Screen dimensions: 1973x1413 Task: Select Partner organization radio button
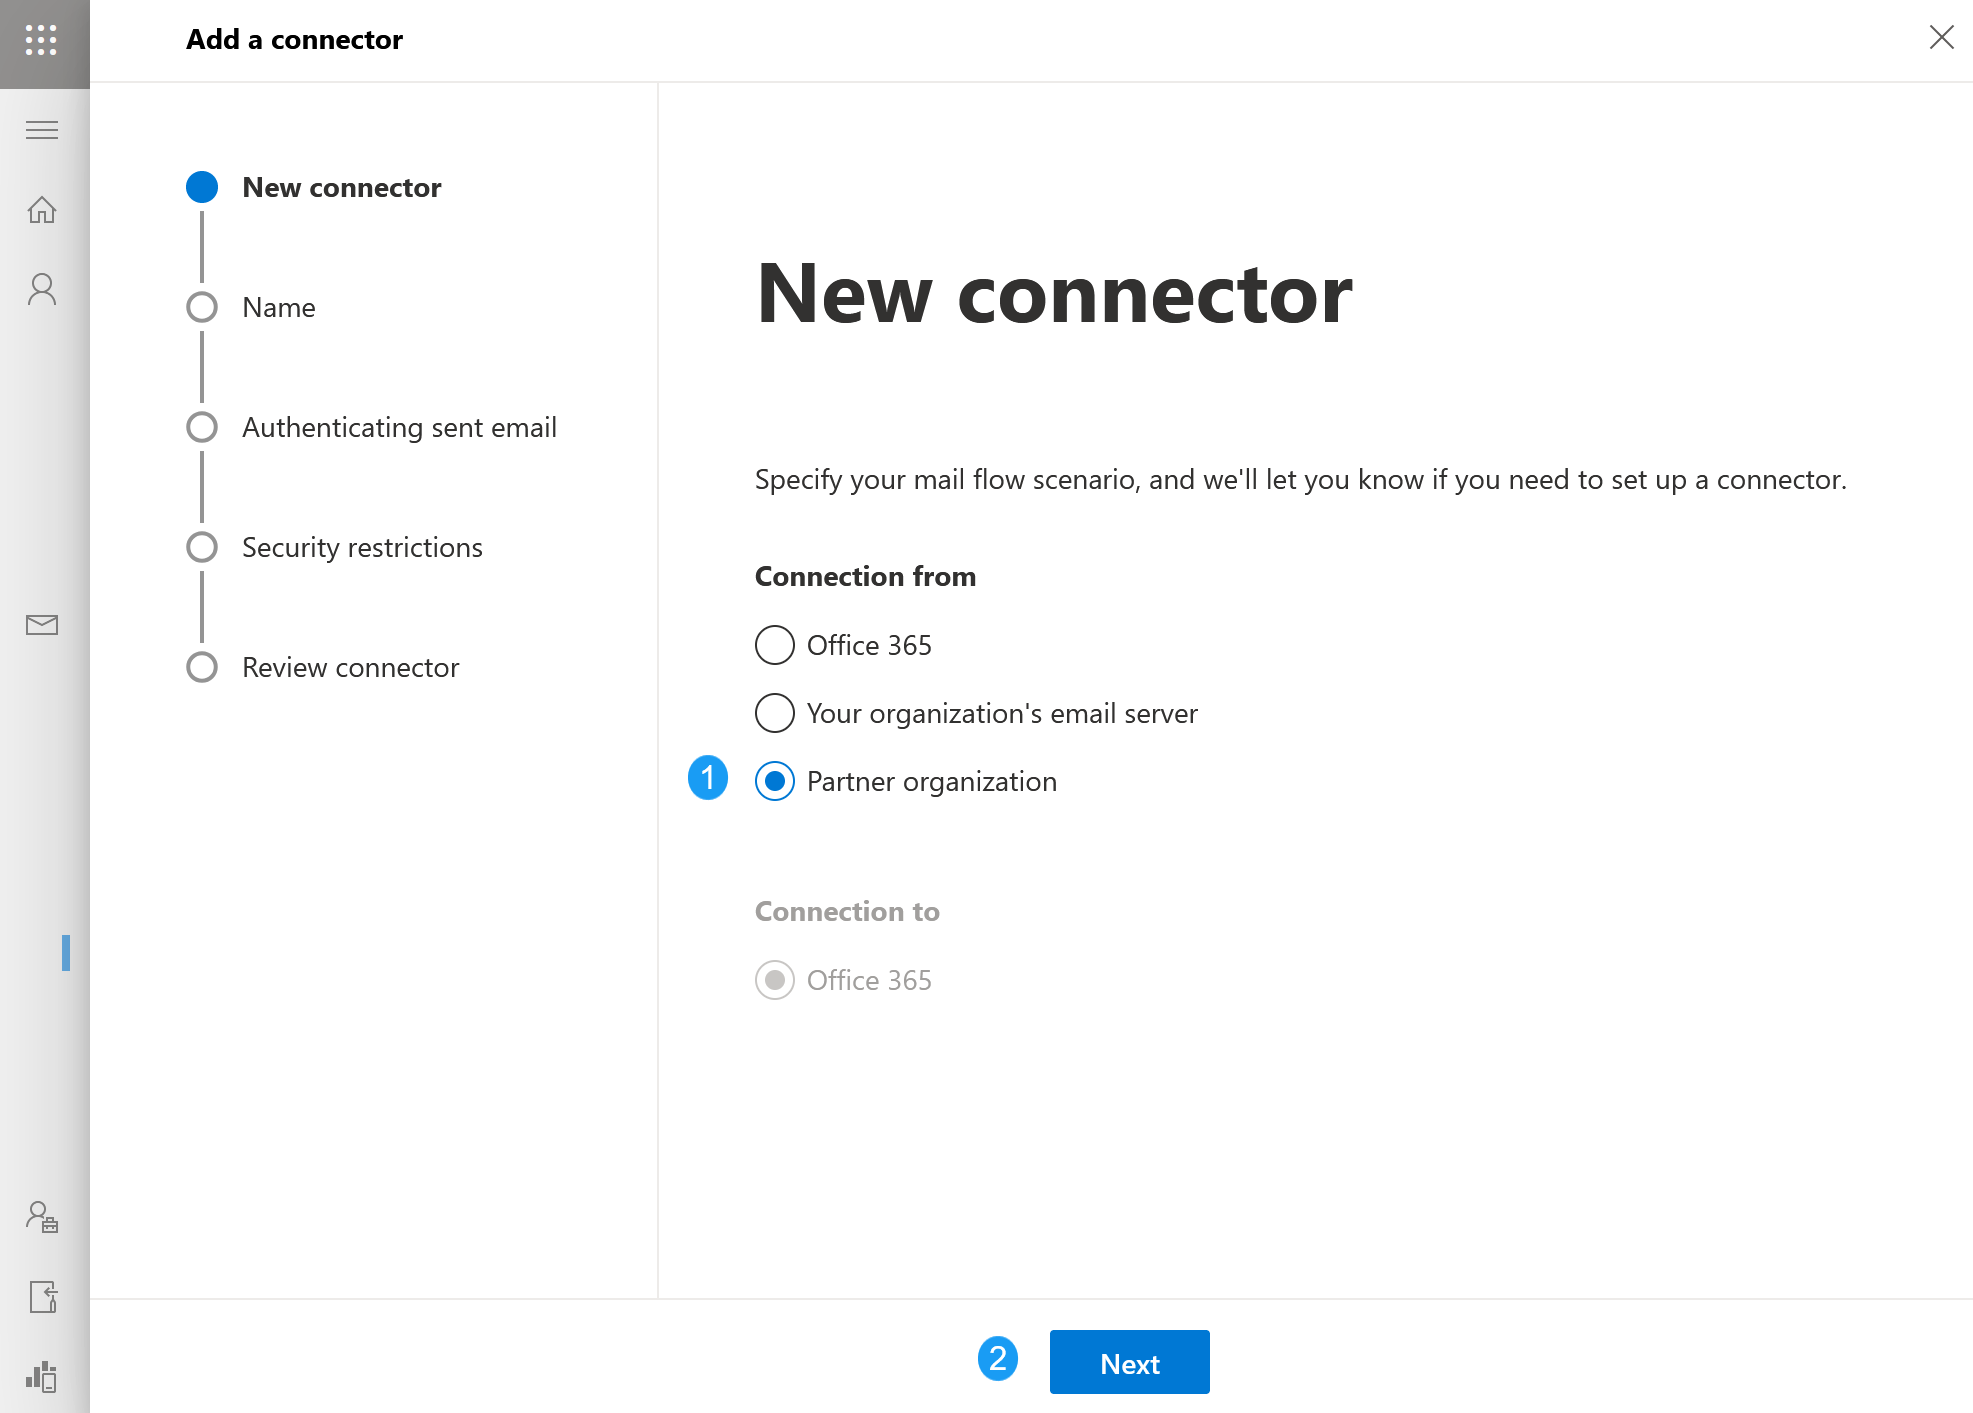775,781
